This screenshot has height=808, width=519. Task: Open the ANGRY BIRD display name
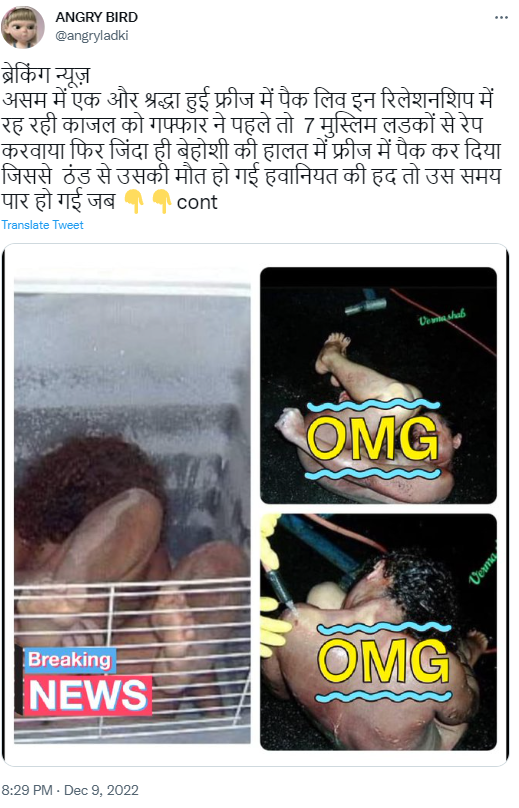tap(96, 17)
